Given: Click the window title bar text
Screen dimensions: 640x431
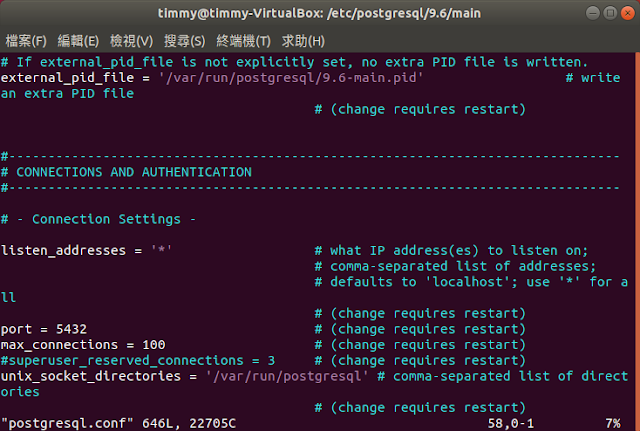Looking at the screenshot, I should pos(319,13).
